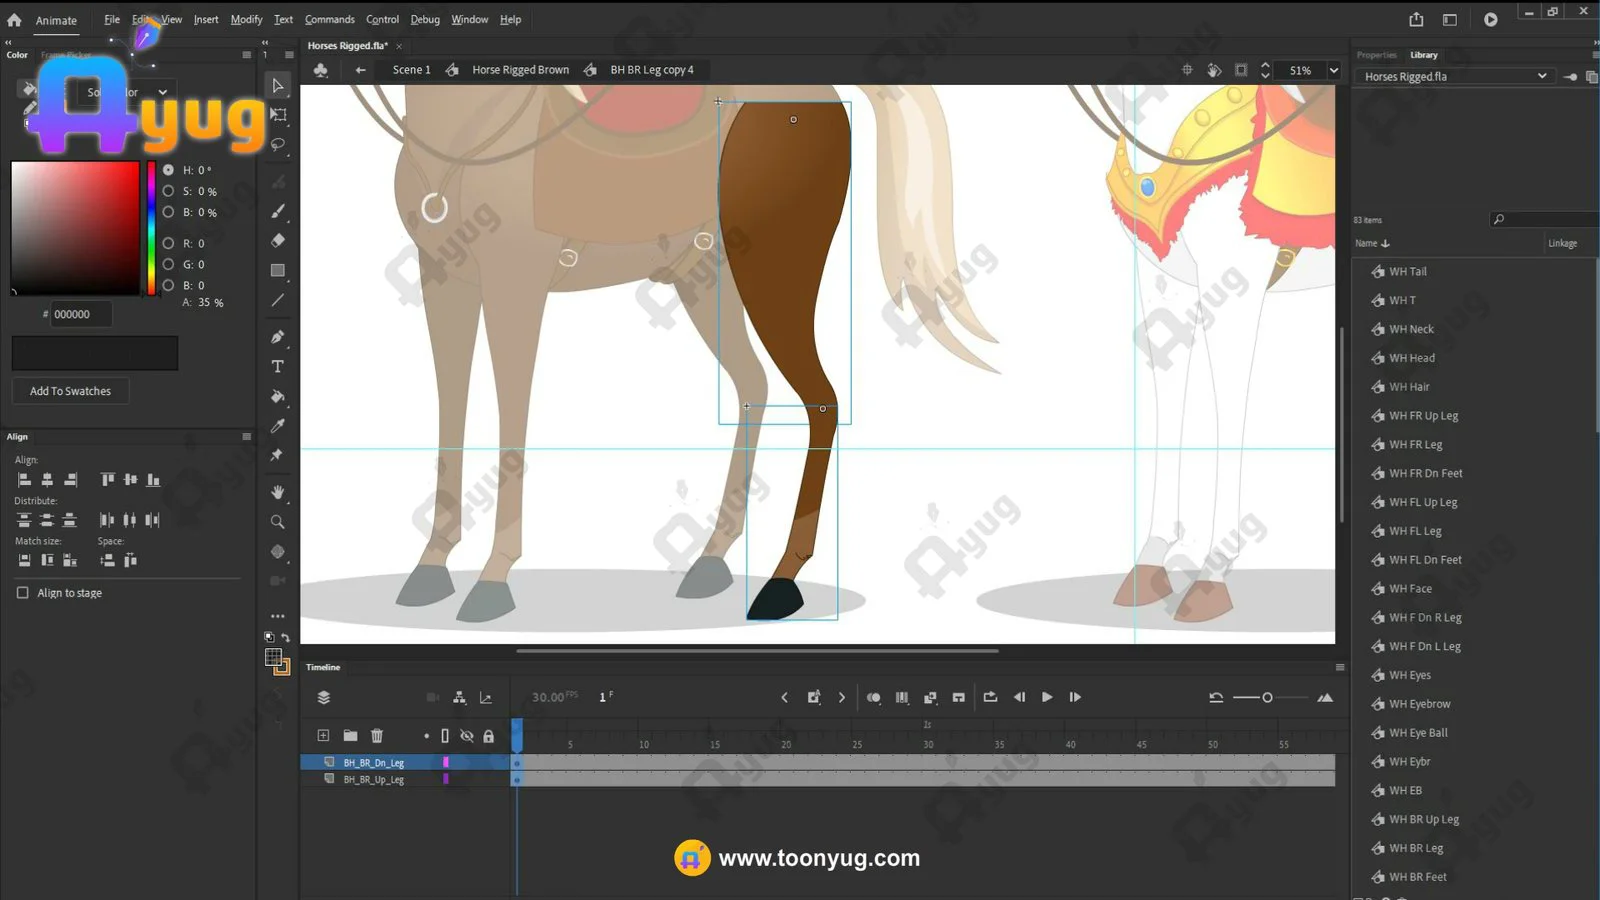Open the stage zoom percentage dropdown
The image size is (1600, 900).
coord(1333,70)
